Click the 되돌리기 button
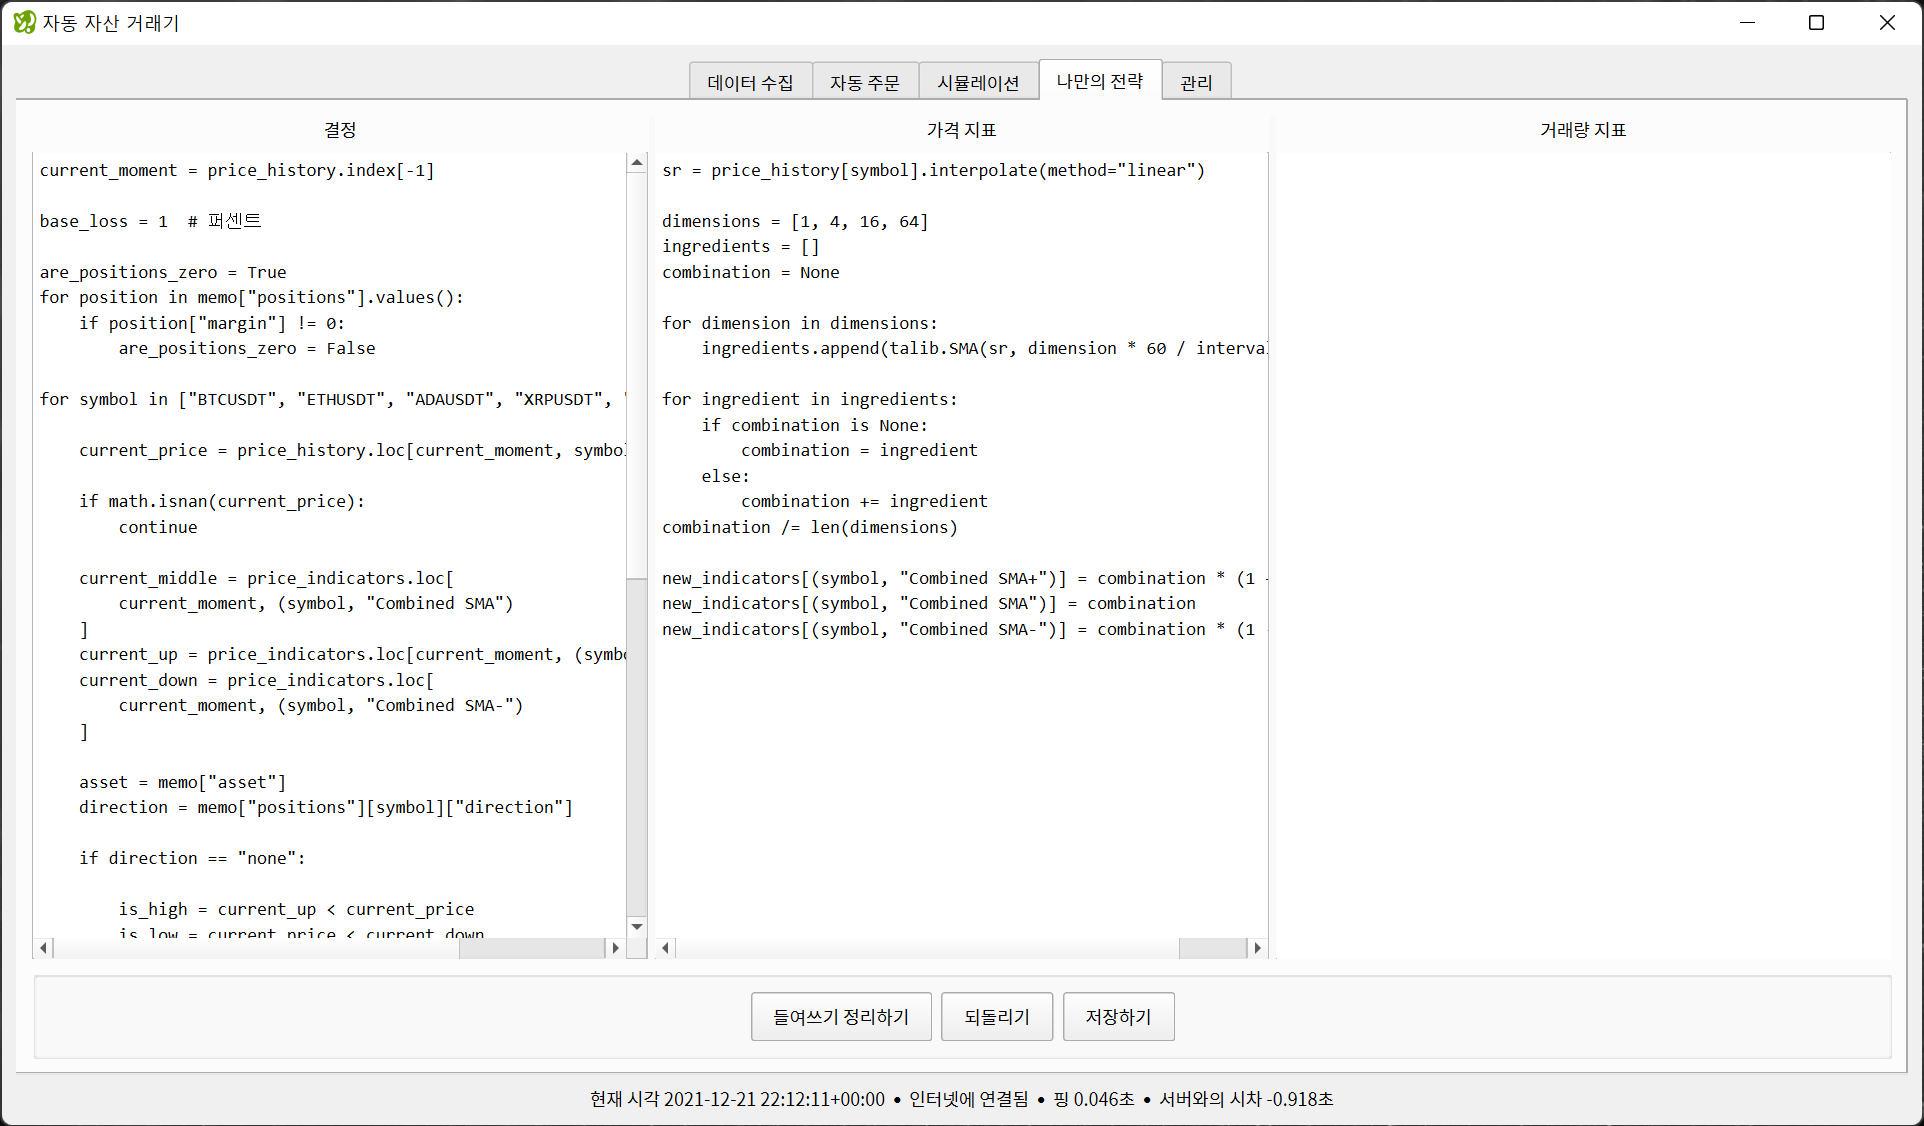 coord(996,1016)
